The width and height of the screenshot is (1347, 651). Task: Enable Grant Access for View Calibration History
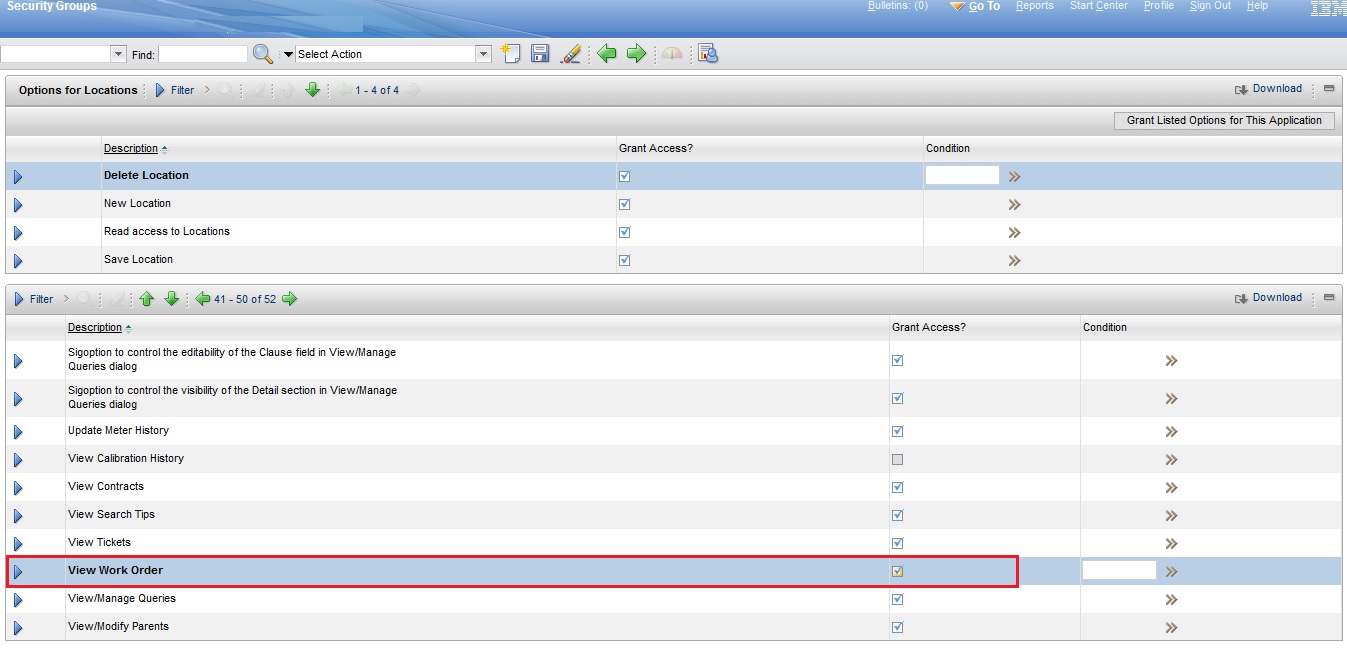897,459
